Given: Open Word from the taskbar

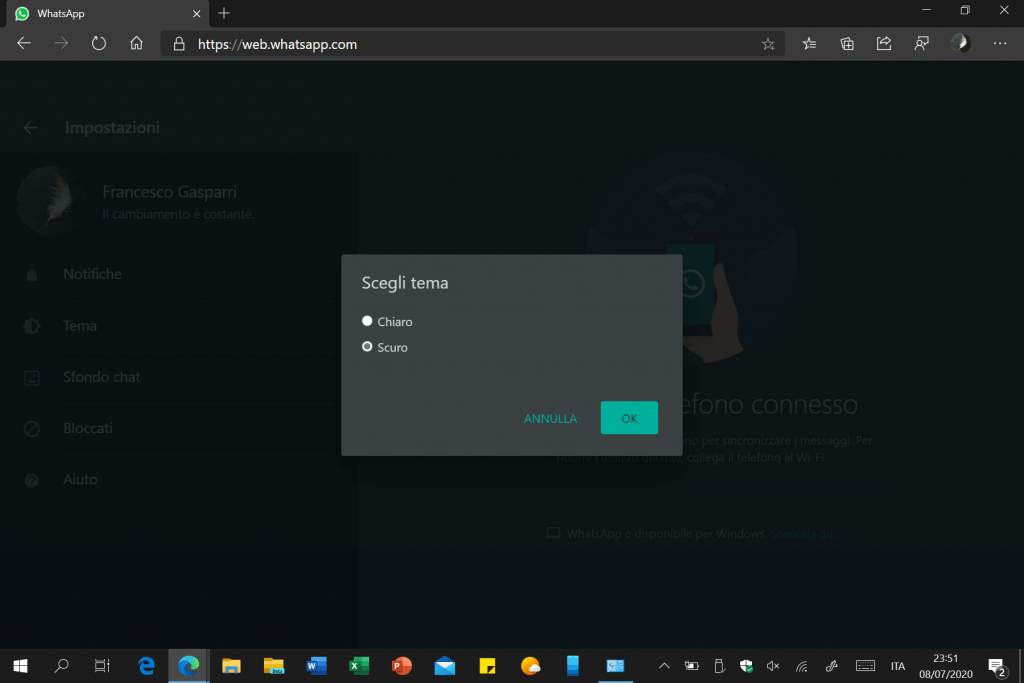Looking at the screenshot, I should click(x=316, y=665).
